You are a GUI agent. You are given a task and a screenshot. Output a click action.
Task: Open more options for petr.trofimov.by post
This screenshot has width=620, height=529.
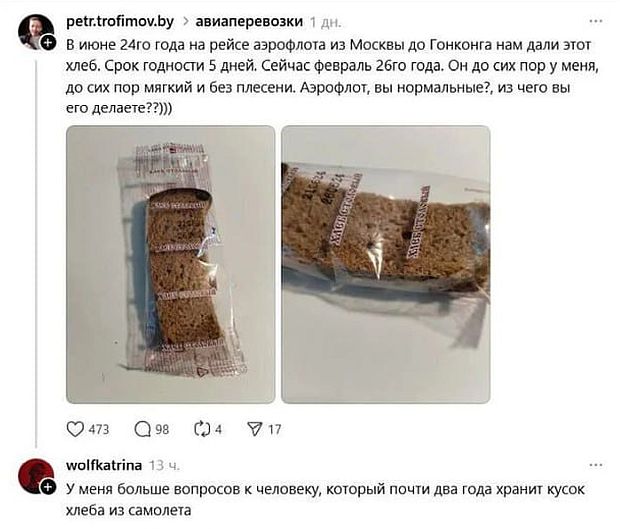pyautogui.click(x=595, y=21)
